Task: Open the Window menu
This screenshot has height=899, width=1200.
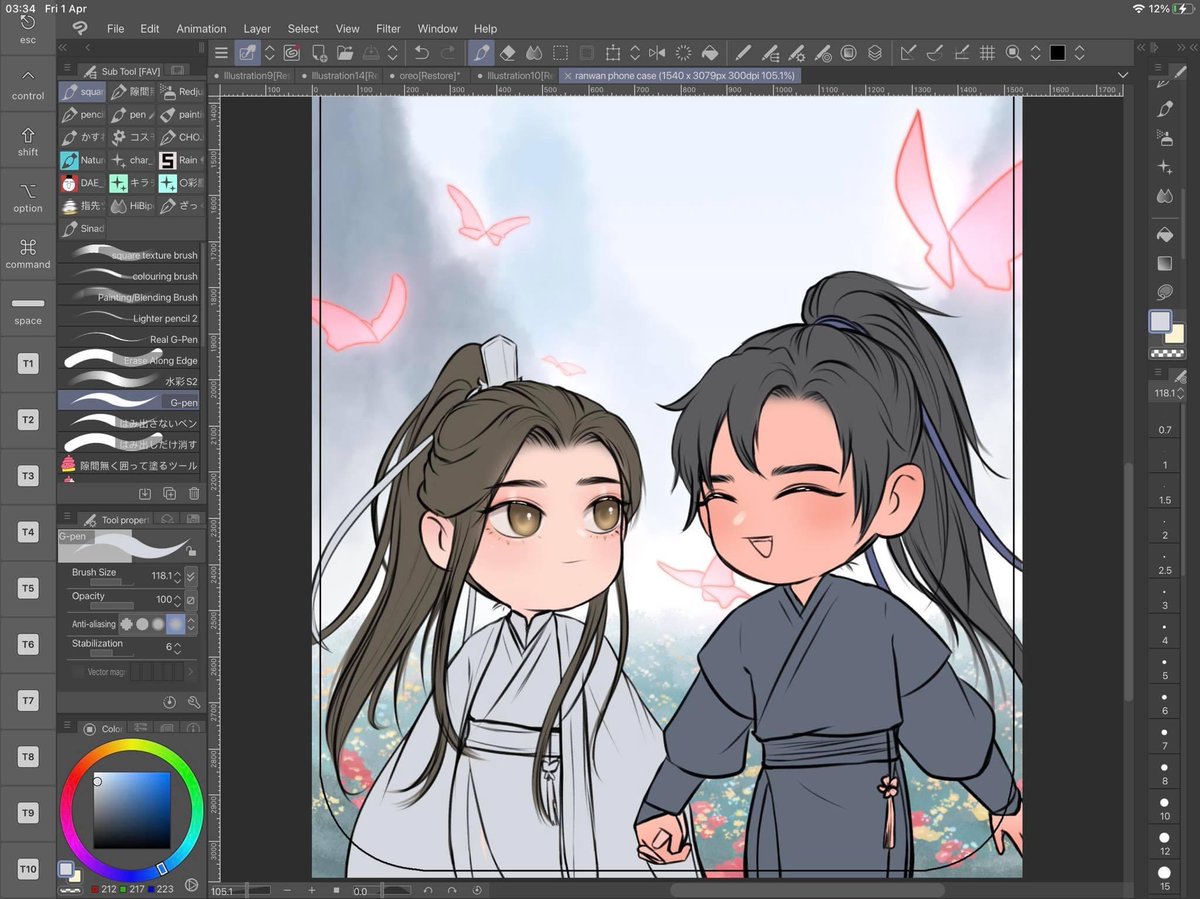Action: click(437, 29)
